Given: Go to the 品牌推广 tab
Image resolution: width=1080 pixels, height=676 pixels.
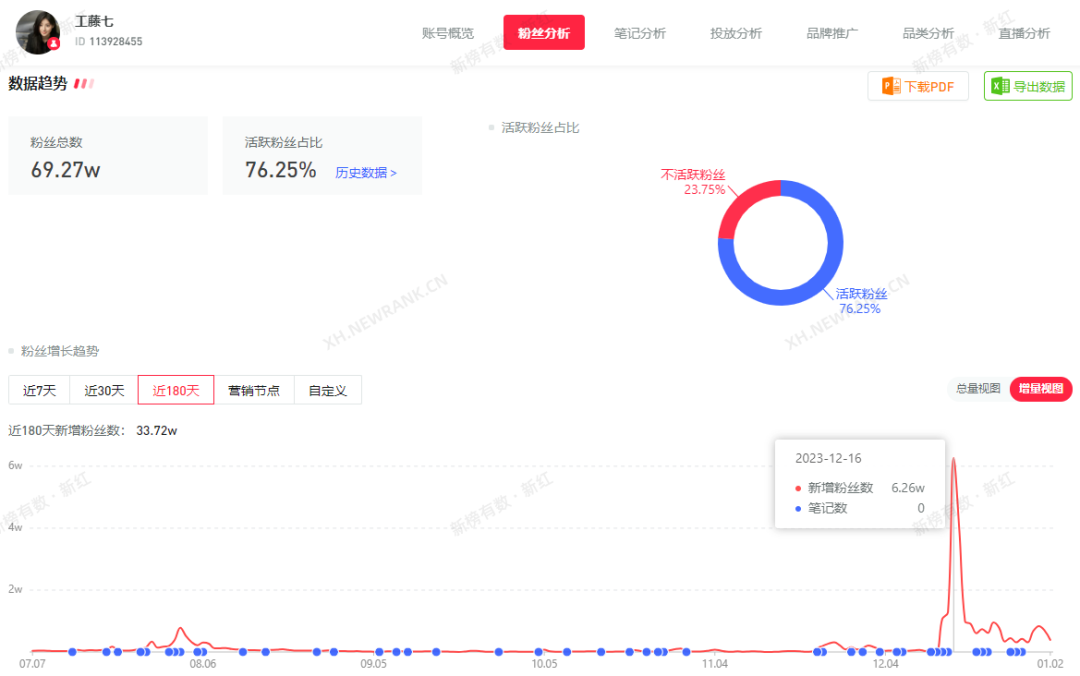Looking at the screenshot, I should 832,33.
